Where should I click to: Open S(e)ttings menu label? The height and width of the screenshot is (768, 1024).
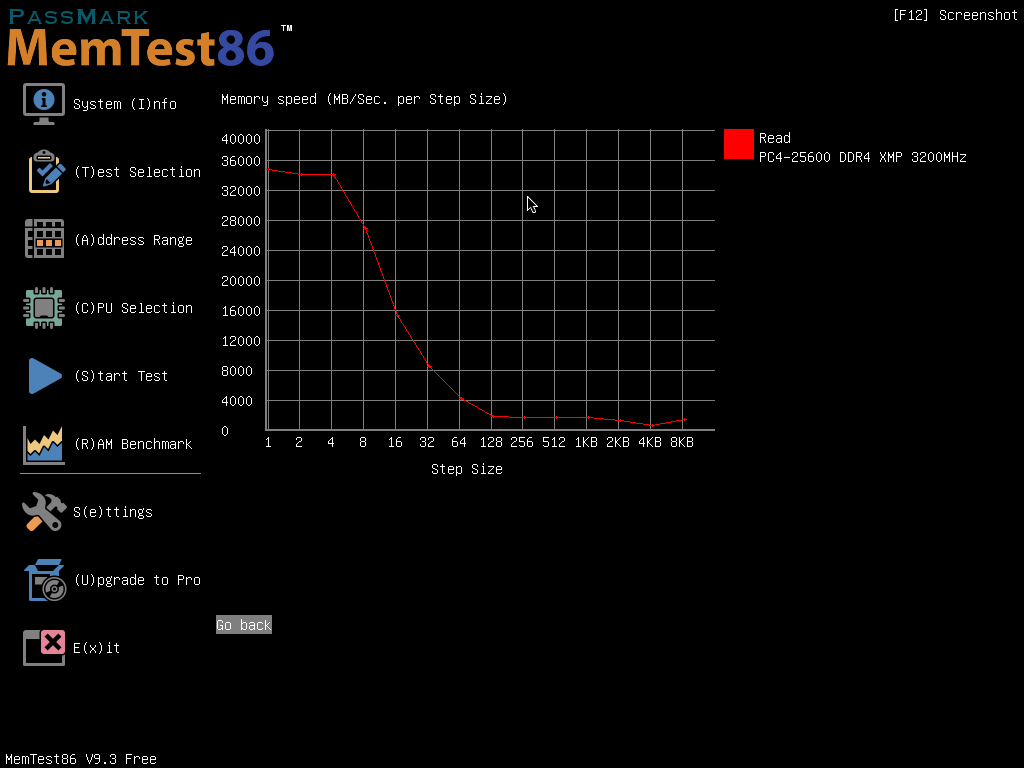click(113, 512)
